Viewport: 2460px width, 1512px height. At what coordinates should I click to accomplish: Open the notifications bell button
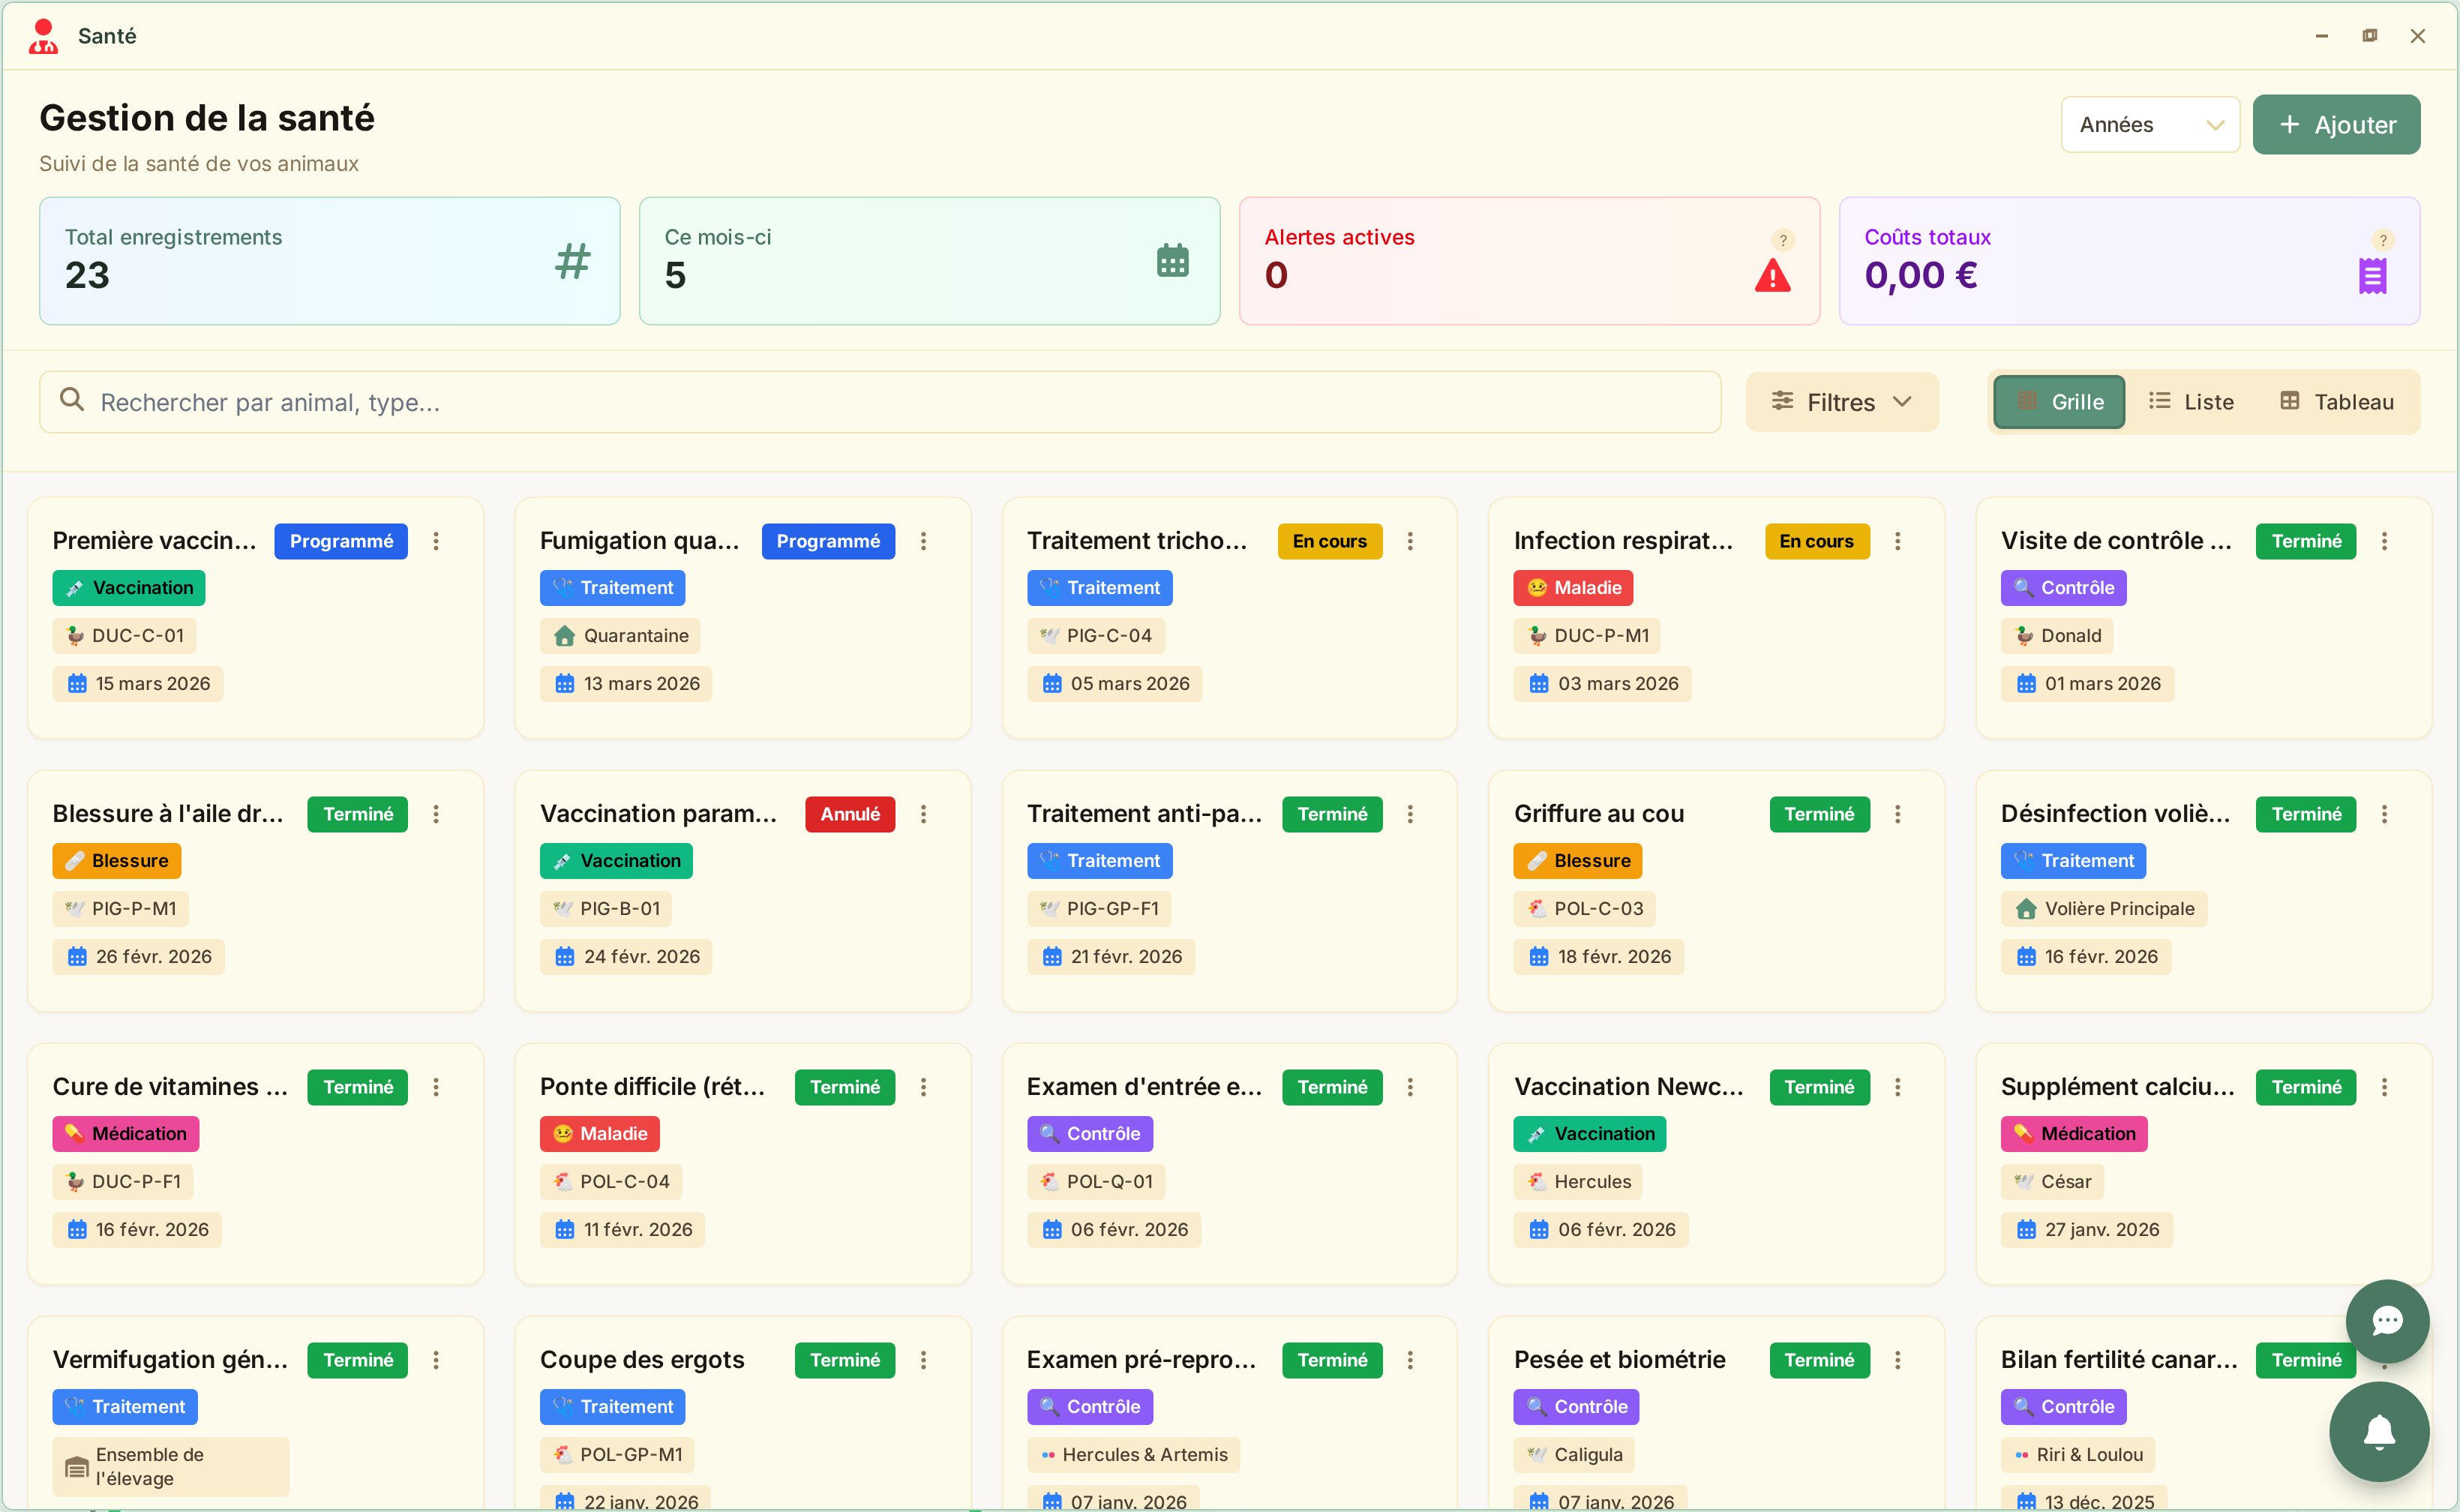pos(2379,1431)
